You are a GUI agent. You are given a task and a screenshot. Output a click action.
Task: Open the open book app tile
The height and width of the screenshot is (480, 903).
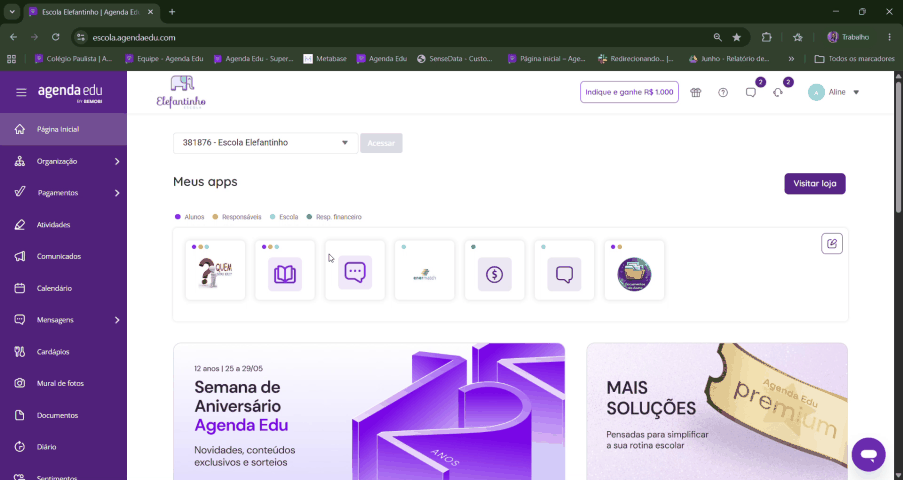coord(285,270)
